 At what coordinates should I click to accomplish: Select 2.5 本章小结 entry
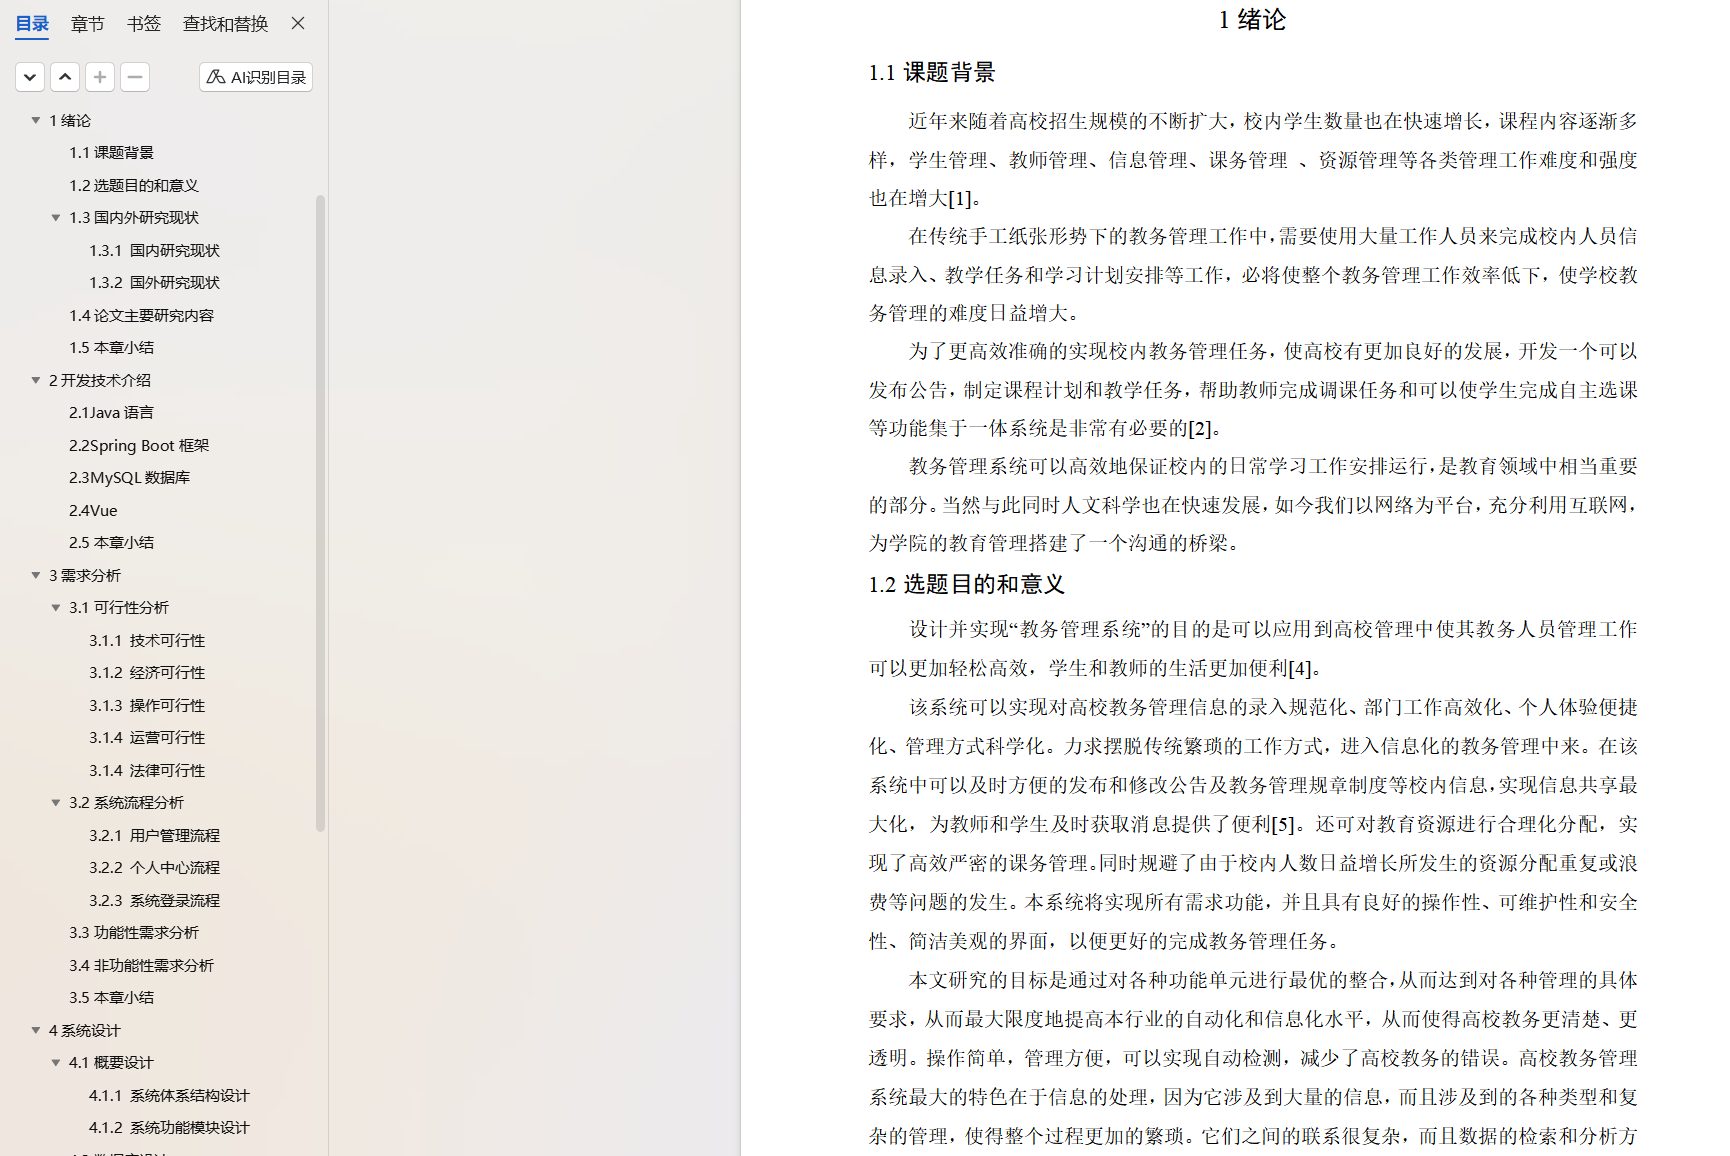click(x=111, y=542)
